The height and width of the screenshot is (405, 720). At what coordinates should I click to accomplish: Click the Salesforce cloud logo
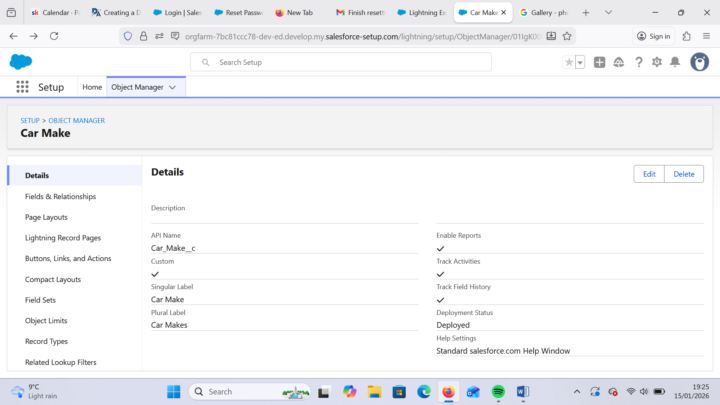[21, 62]
